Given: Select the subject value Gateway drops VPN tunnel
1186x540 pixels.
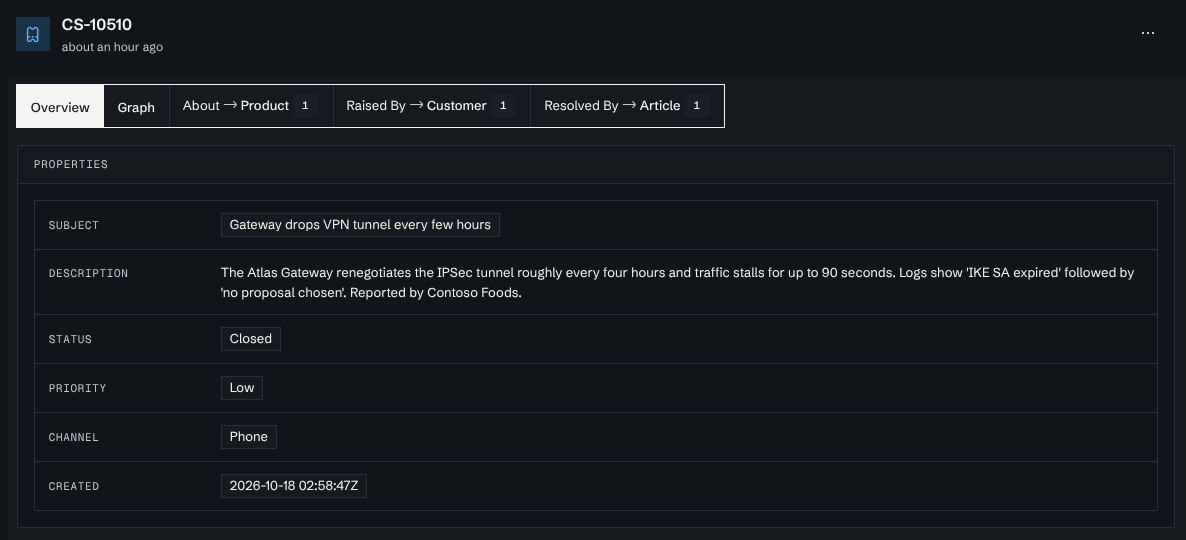Looking at the screenshot, I should tap(360, 225).
